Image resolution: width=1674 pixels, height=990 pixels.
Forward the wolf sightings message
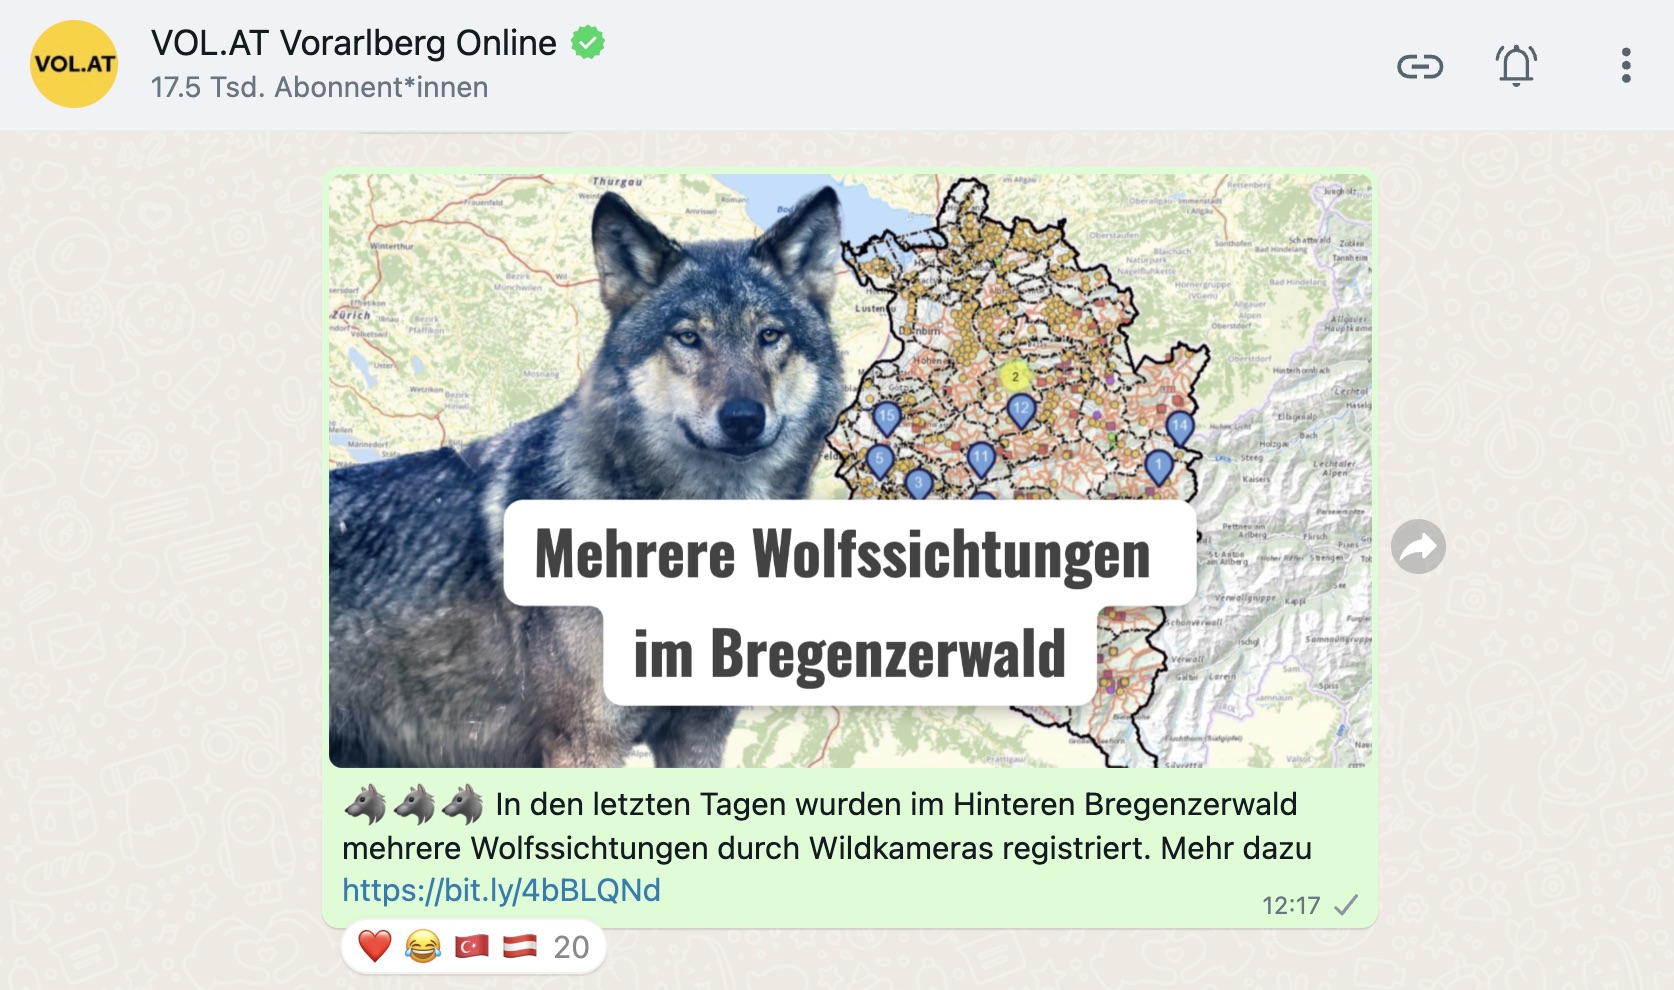(x=1418, y=547)
